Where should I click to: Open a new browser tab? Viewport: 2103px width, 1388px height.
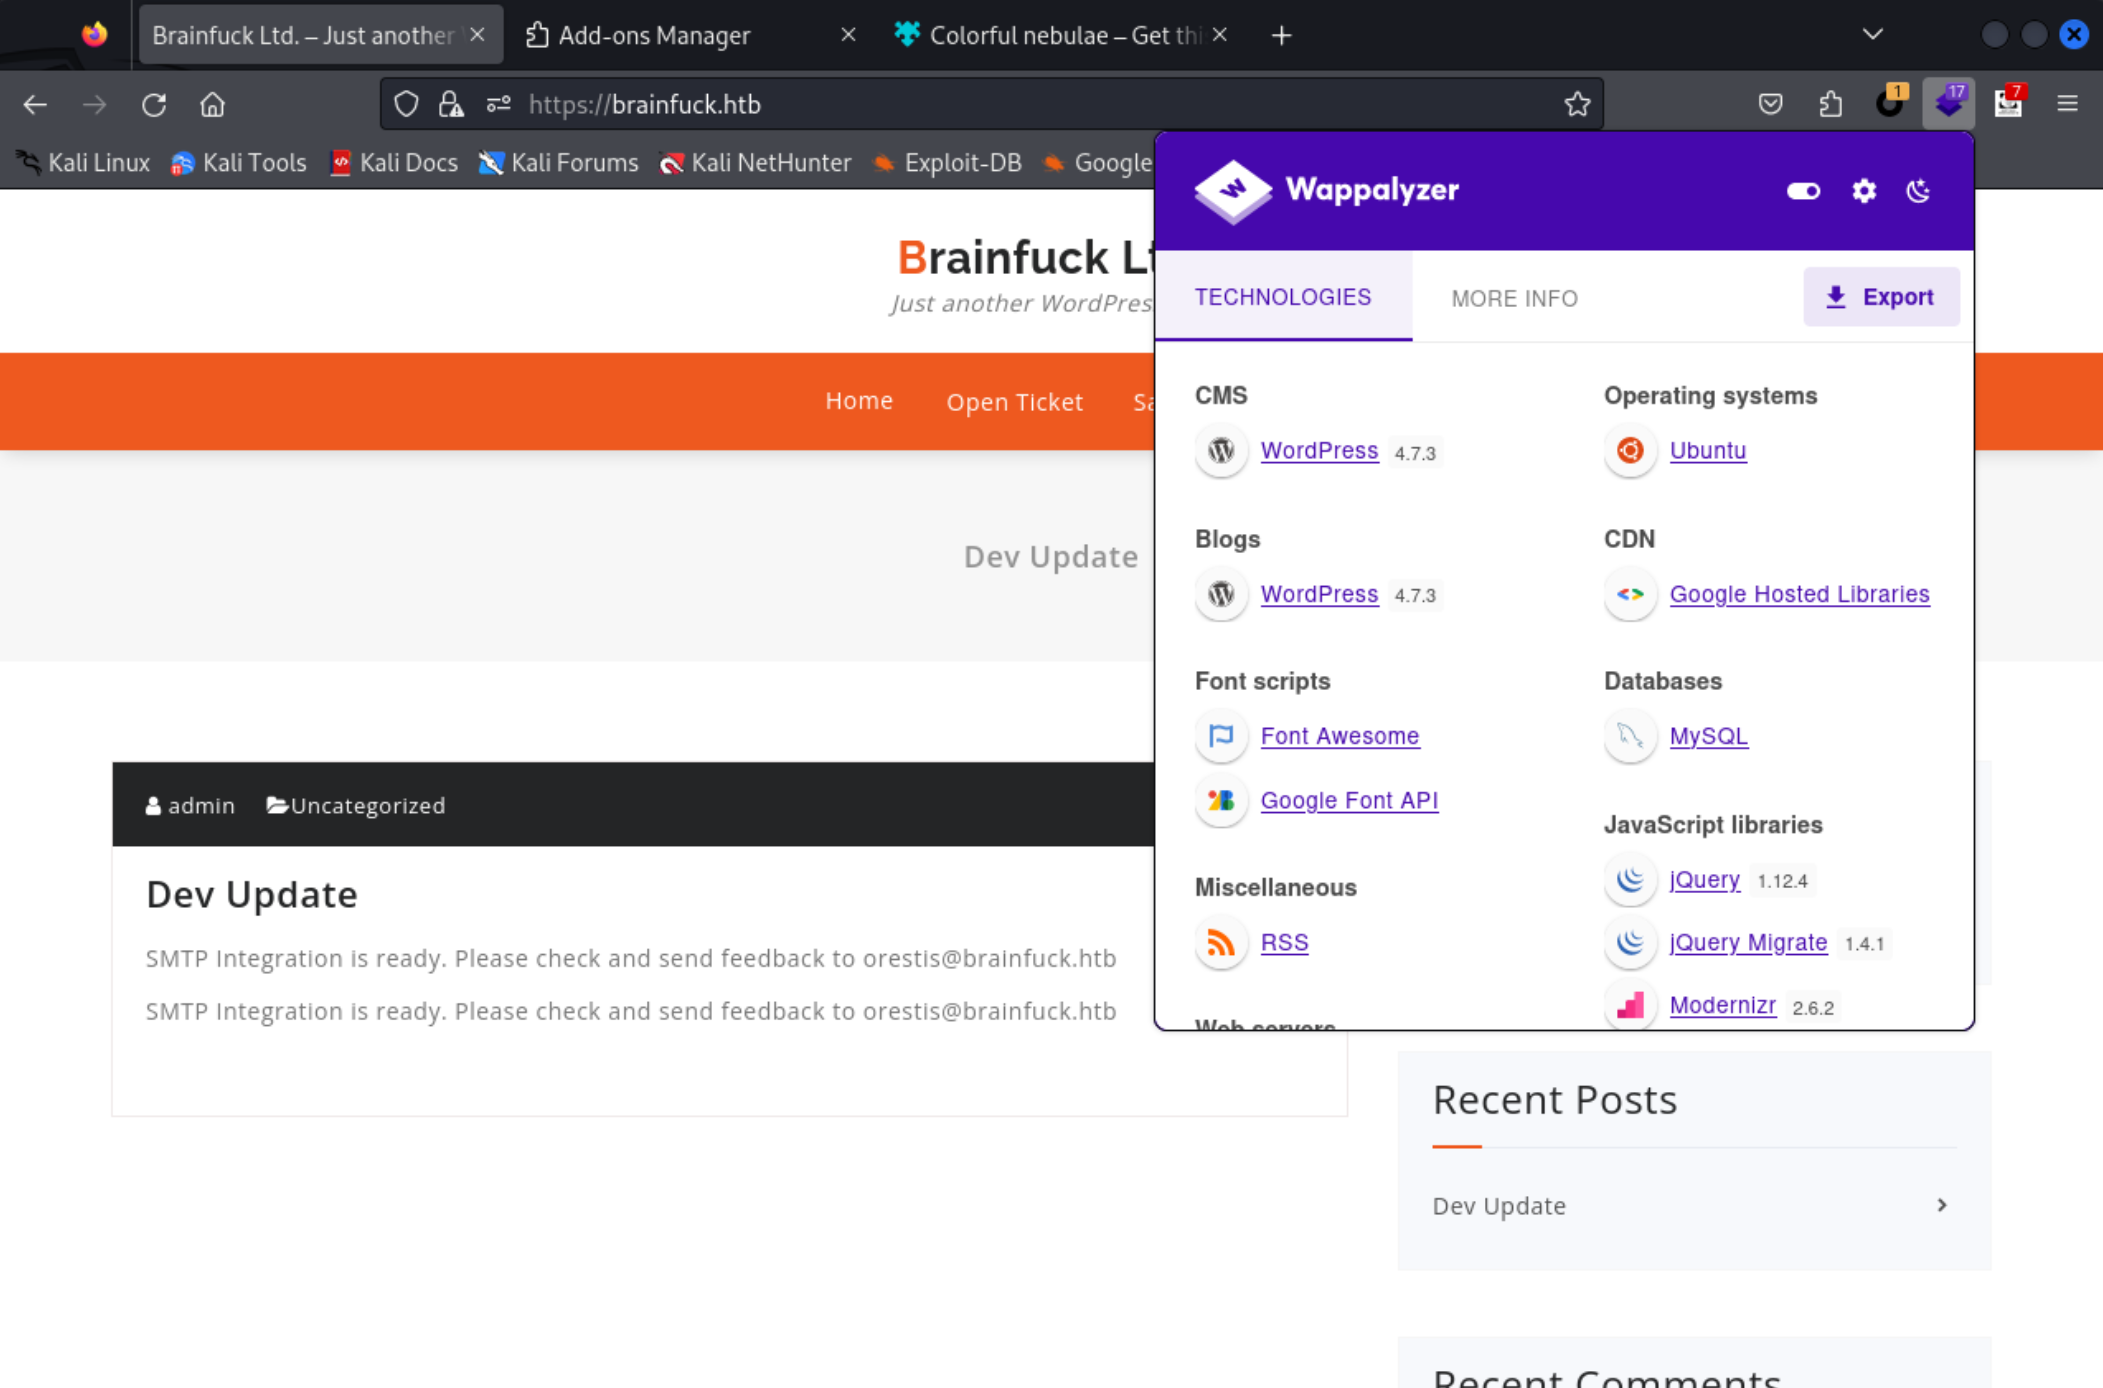coord(1281,36)
